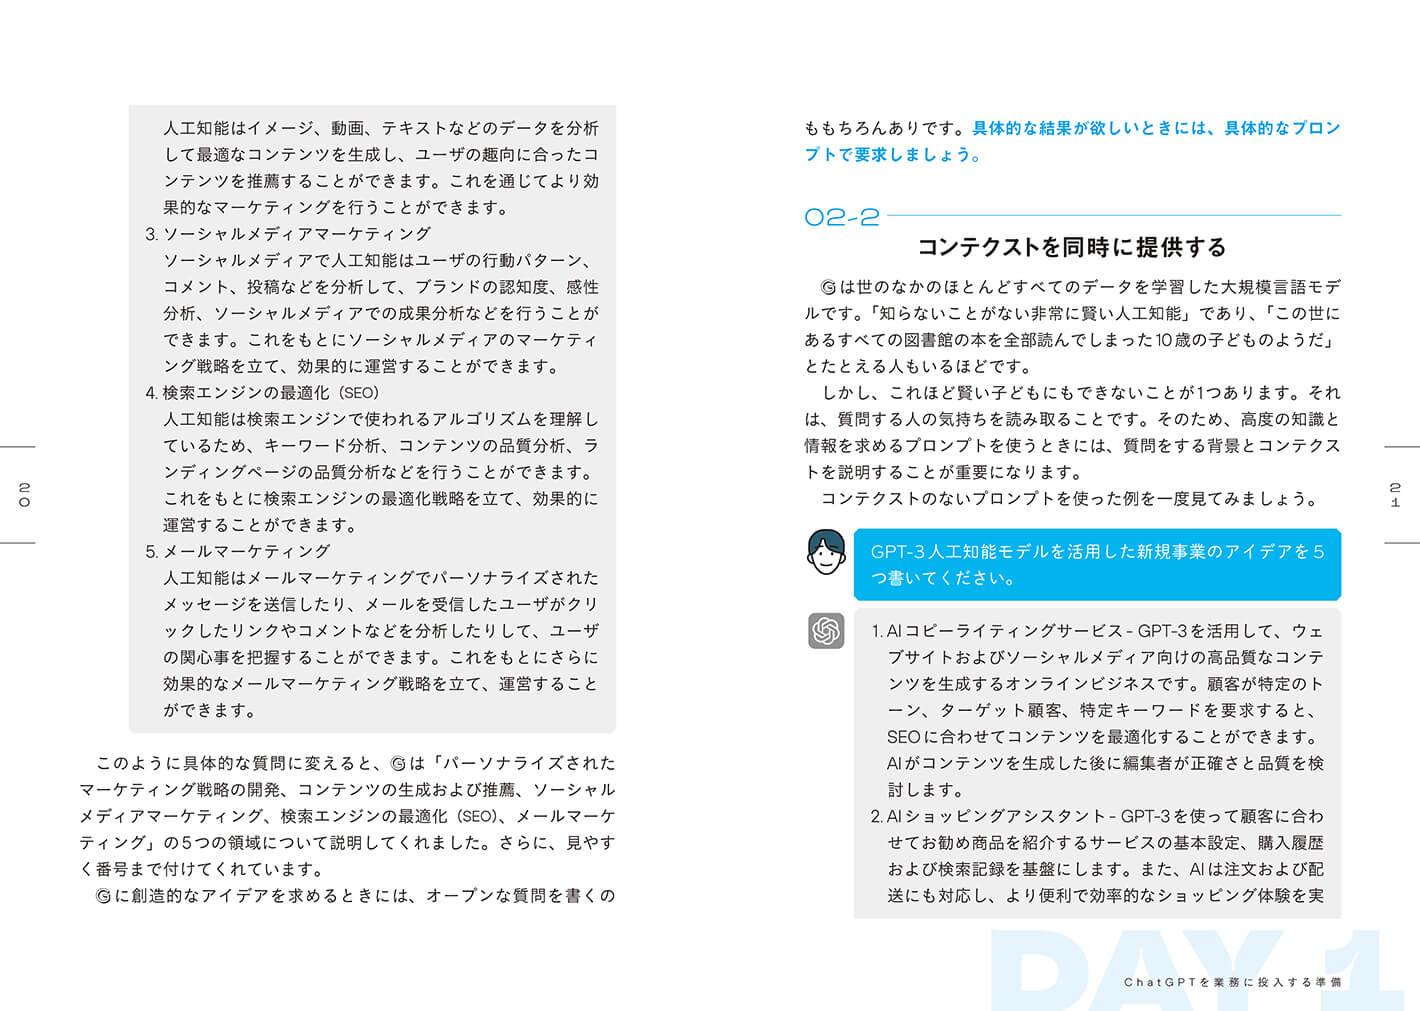Click the footer text ChatGPTを業務に投入する準備
The height and width of the screenshot is (1011, 1420).
pos(1232,982)
